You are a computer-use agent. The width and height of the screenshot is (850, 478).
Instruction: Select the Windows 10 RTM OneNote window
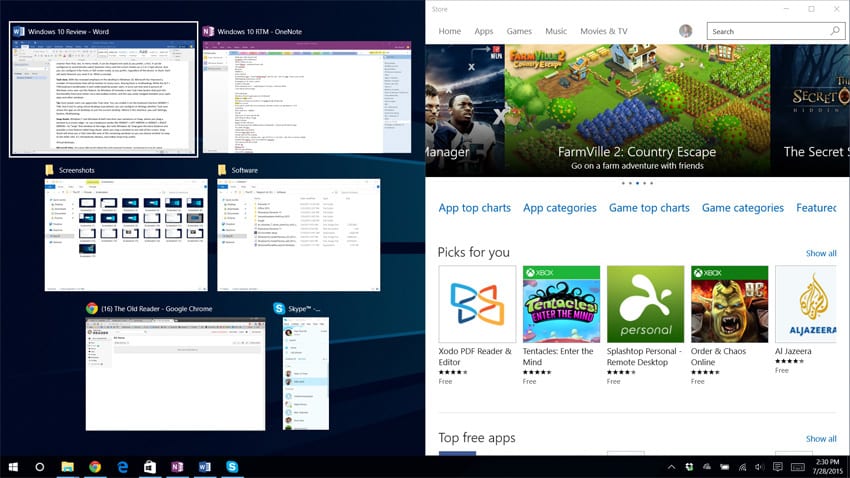point(307,97)
